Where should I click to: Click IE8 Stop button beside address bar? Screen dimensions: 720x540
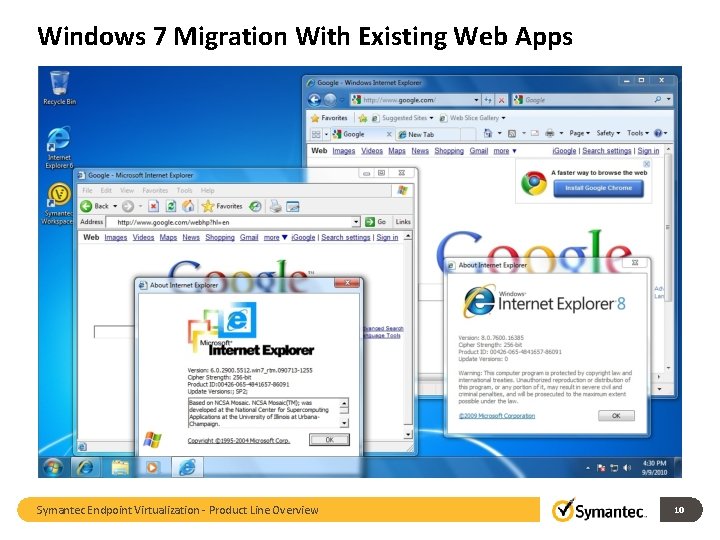point(501,100)
